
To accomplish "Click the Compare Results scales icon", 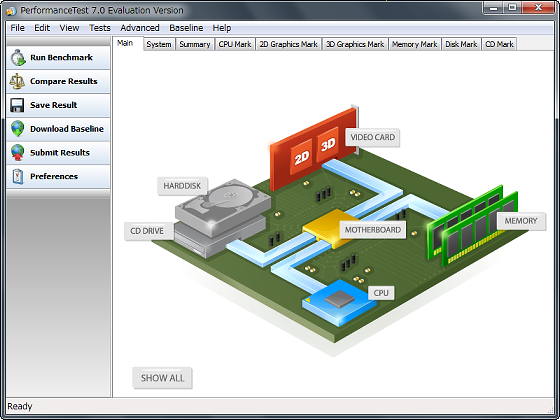I will [x=17, y=81].
